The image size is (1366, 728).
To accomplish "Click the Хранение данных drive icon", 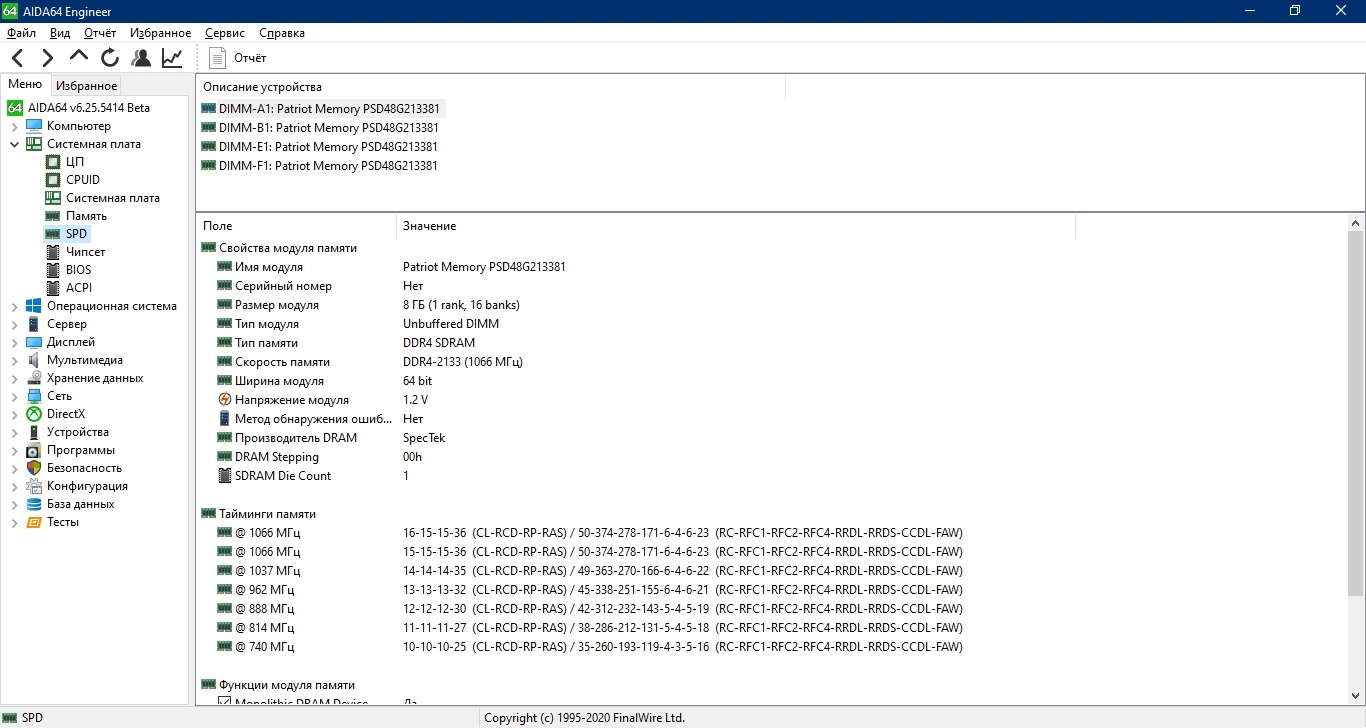I will pos(34,378).
